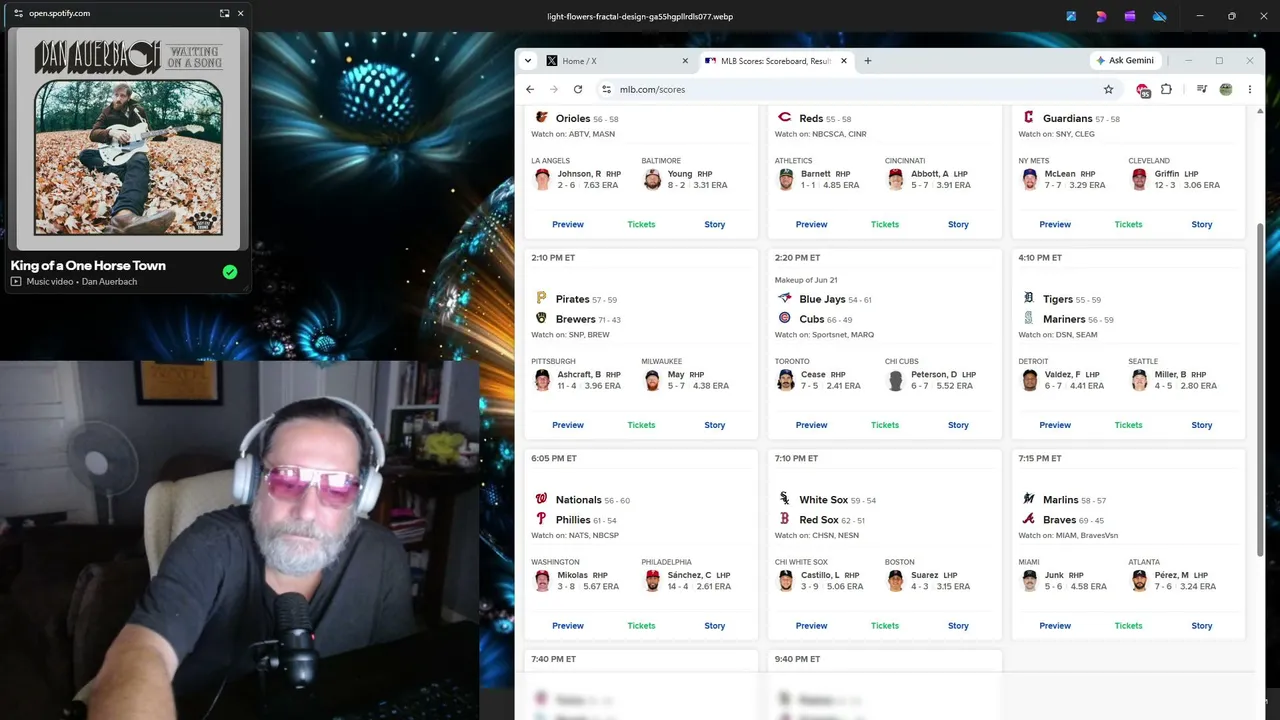This screenshot has height=720, width=1280.
Task: Go back in the browser
Action: click(530, 89)
